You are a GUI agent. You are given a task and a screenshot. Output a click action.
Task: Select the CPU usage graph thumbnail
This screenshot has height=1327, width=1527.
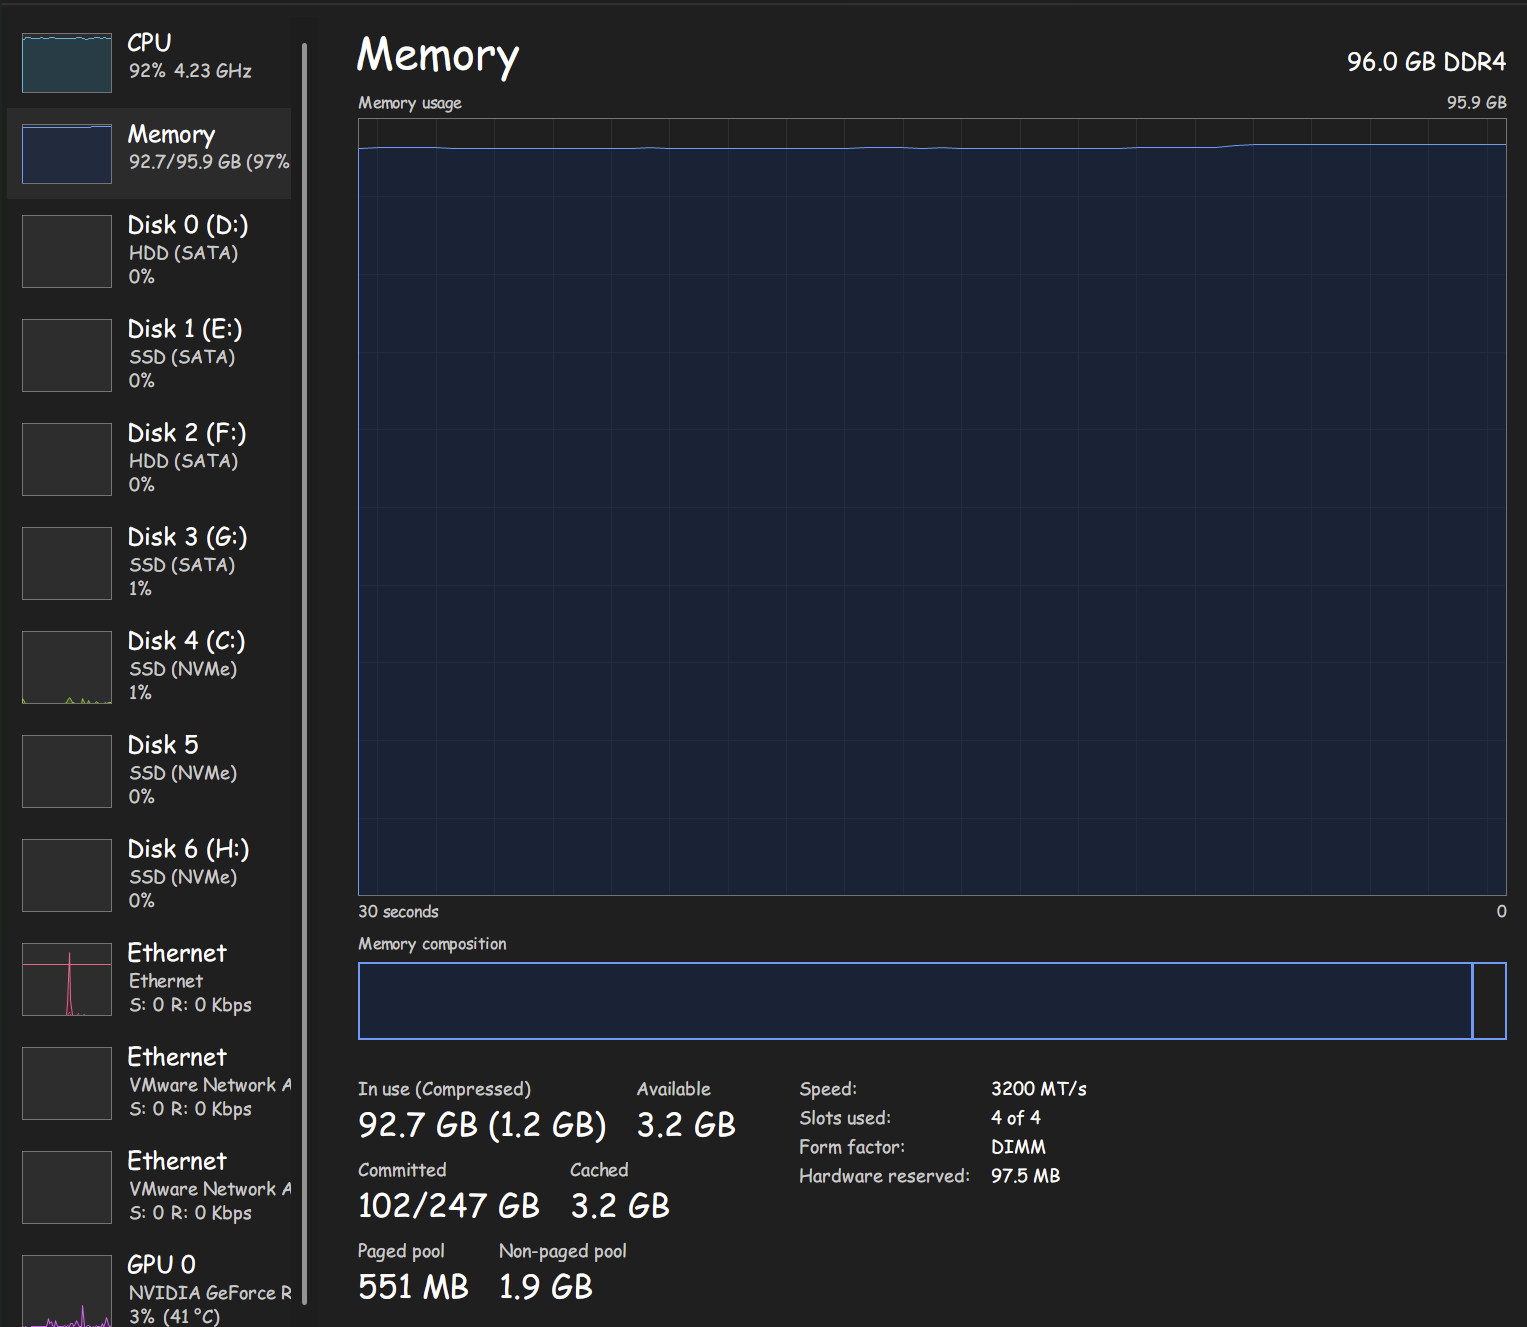67,63
